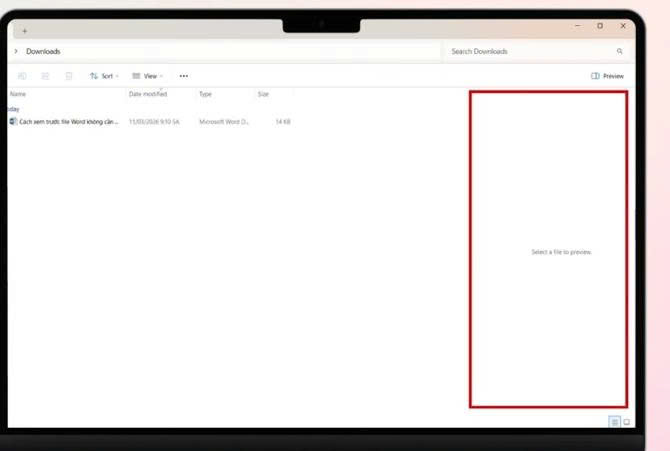Click the third greyed toolbar icon left of Sort
This screenshot has height=451, width=670.
[x=68, y=76]
